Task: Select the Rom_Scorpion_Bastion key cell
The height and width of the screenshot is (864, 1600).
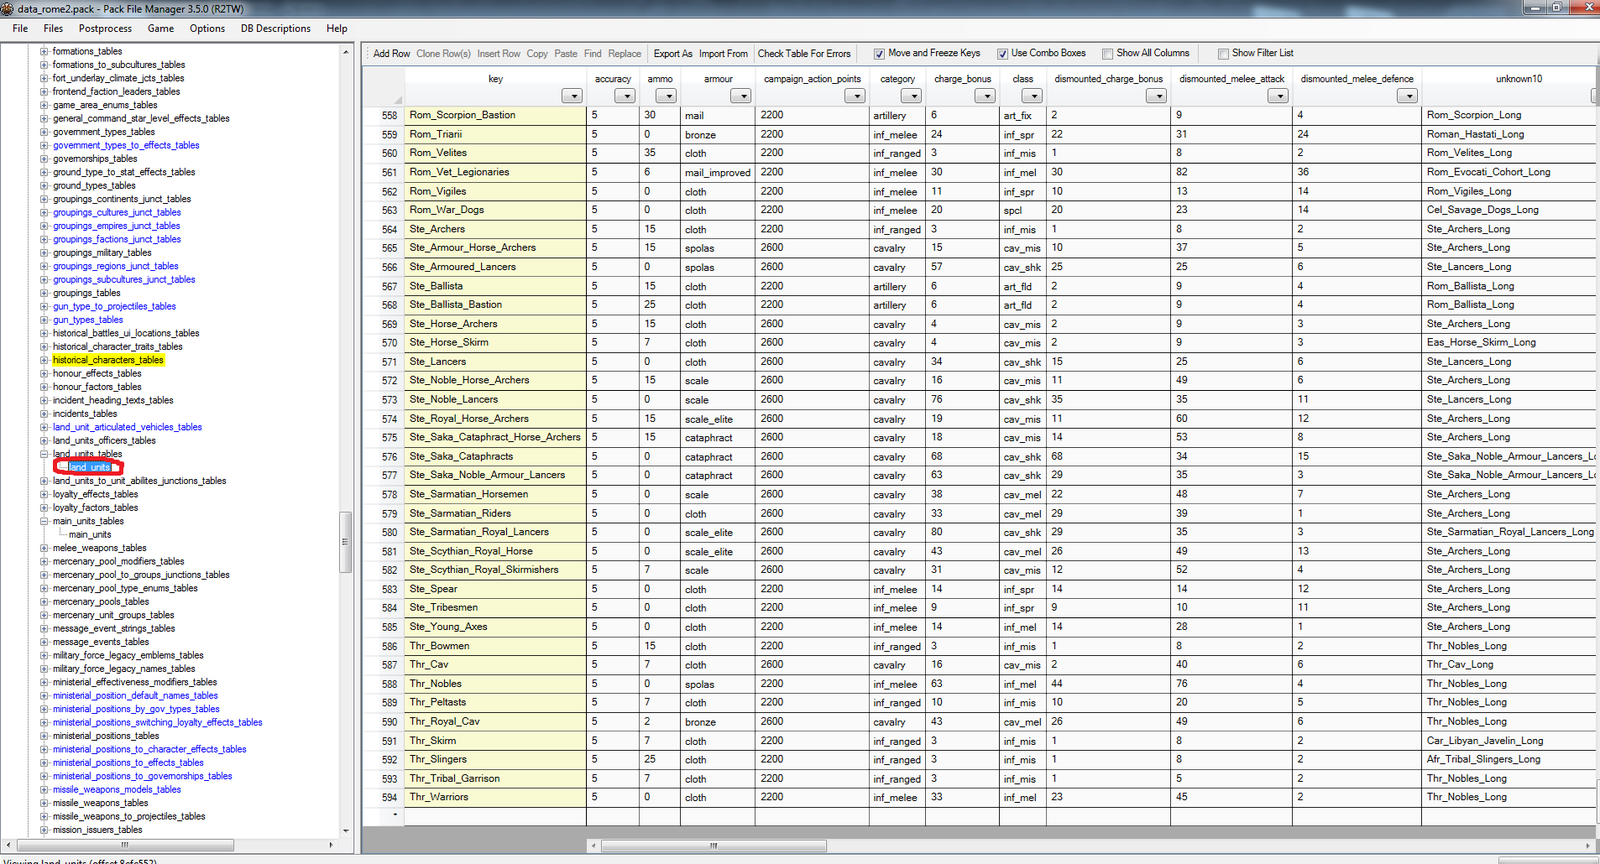Action: pos(496,116)
